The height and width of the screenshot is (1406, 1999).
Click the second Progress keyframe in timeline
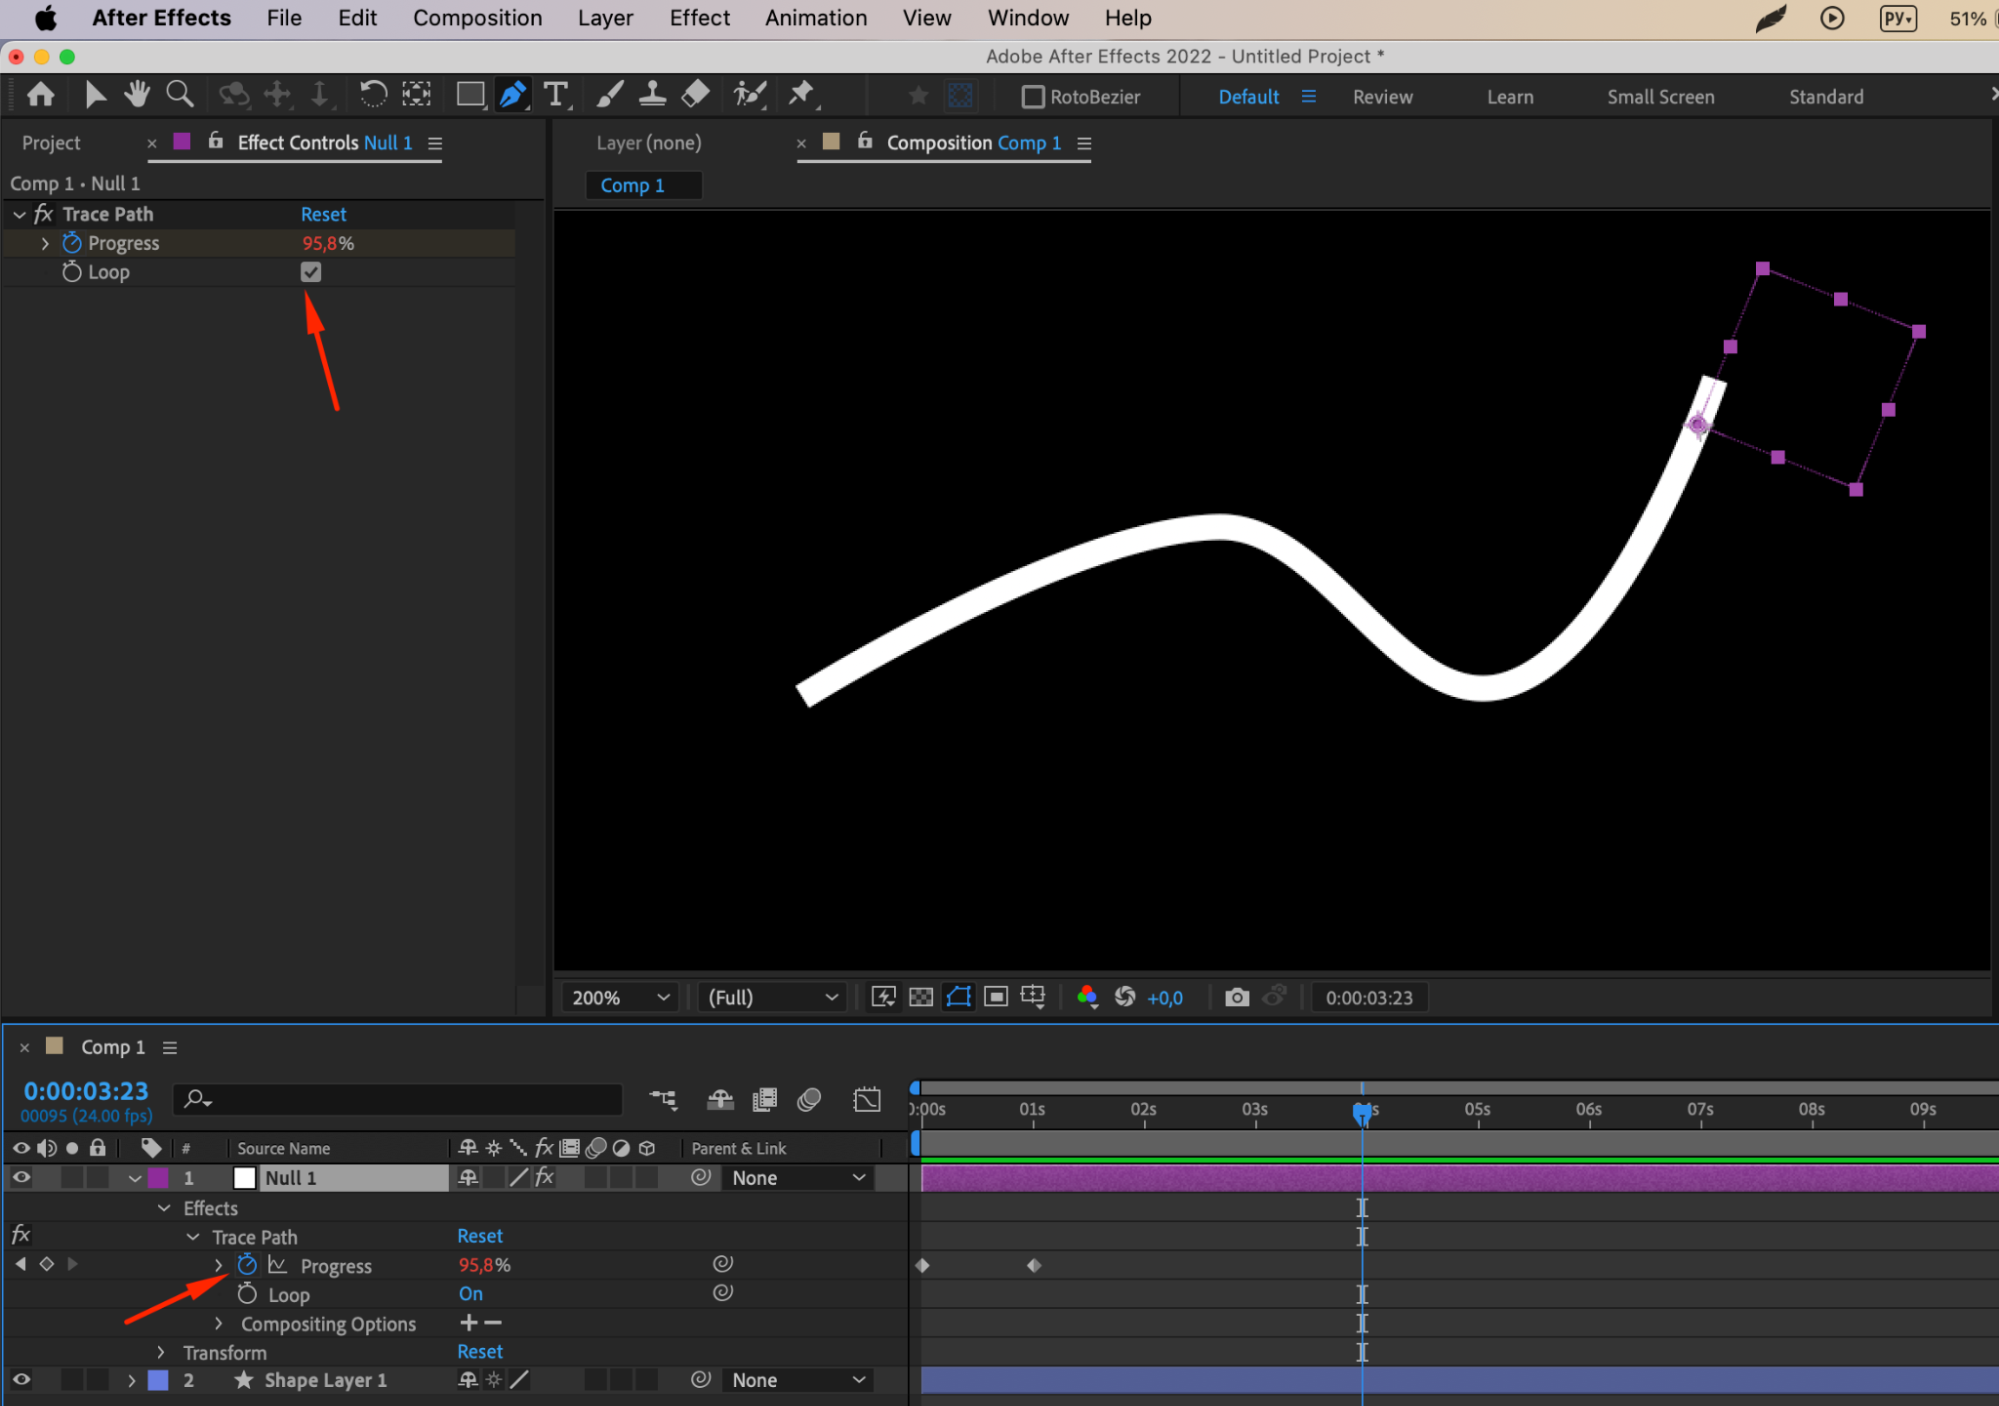pos(1034,1266)
